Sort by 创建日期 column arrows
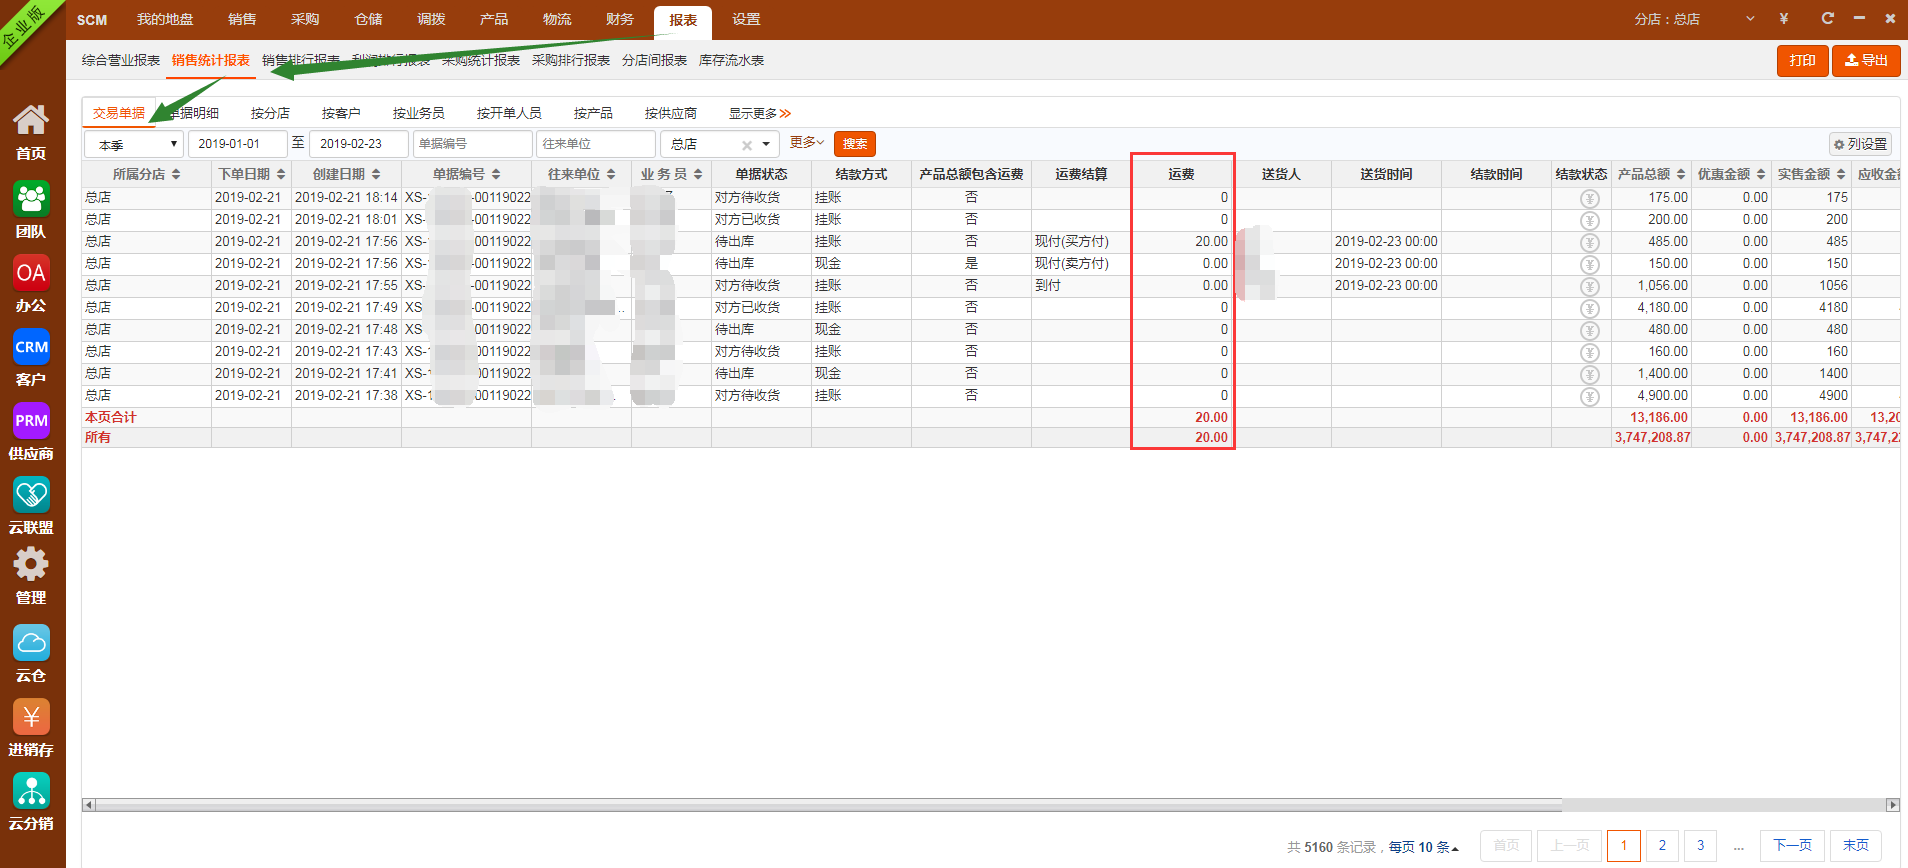The width and height of the screenshot is (1908, 868). tap(376, 174)
